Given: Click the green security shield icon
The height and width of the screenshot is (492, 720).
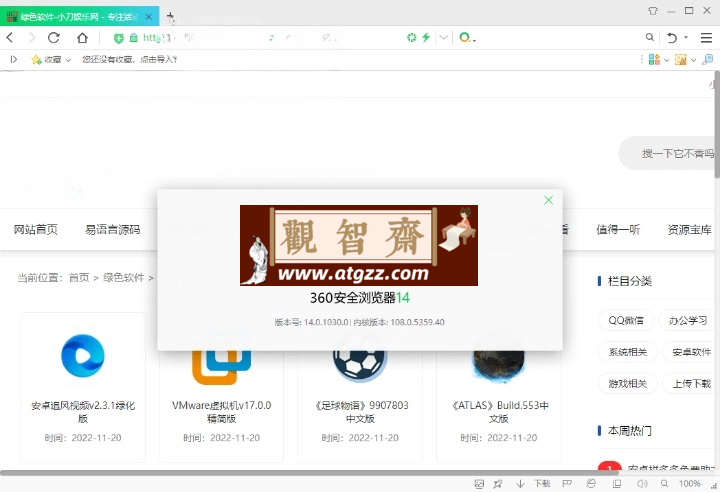Looking at the screenshot, I should (x=118, y=38).
